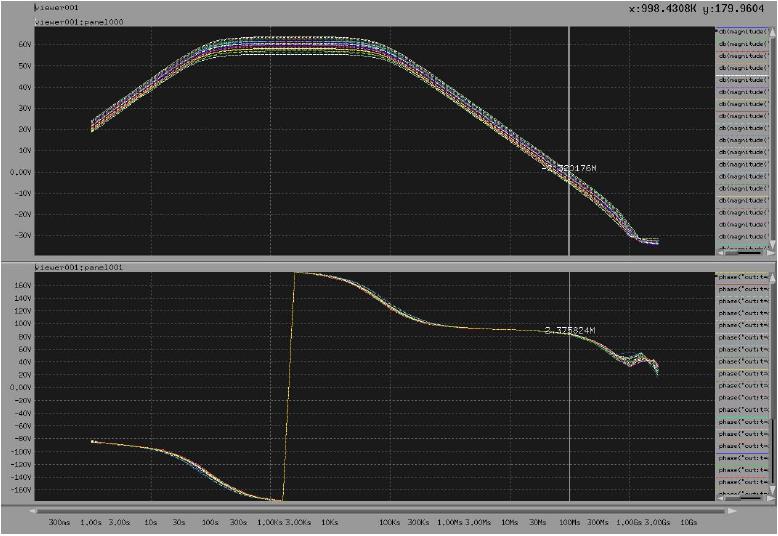Click the left arrow under the phase legend list
Viewport: 778px width, 536px height.
[x=720, y=498]
